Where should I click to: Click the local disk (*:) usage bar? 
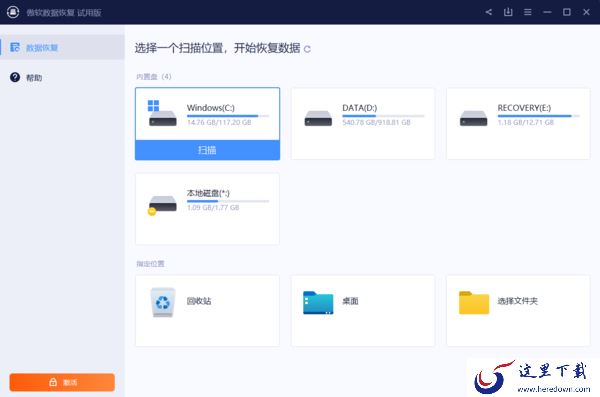[228, 201]
